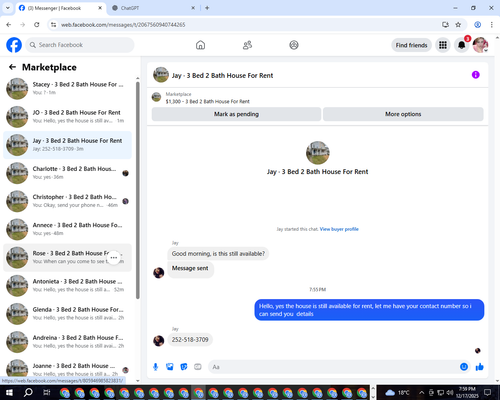The height and width of the screenshot is (400, 500).
Task: Open the Chrome profile icon
Action: click(x=477, y=25)
